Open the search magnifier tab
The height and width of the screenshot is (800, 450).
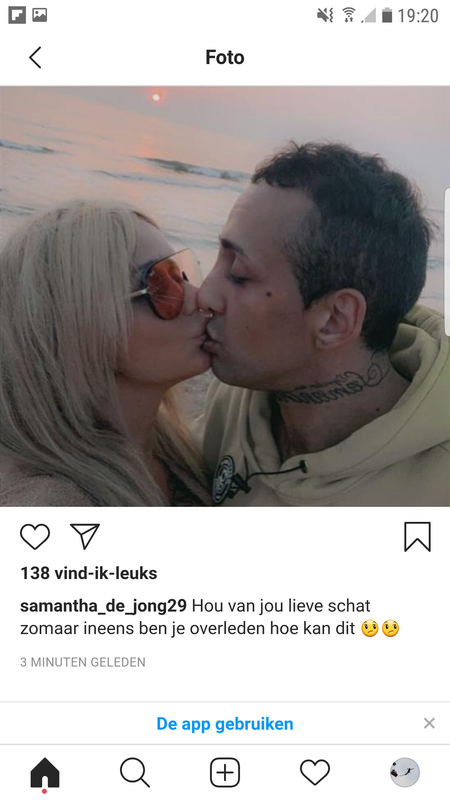[135, 772]
